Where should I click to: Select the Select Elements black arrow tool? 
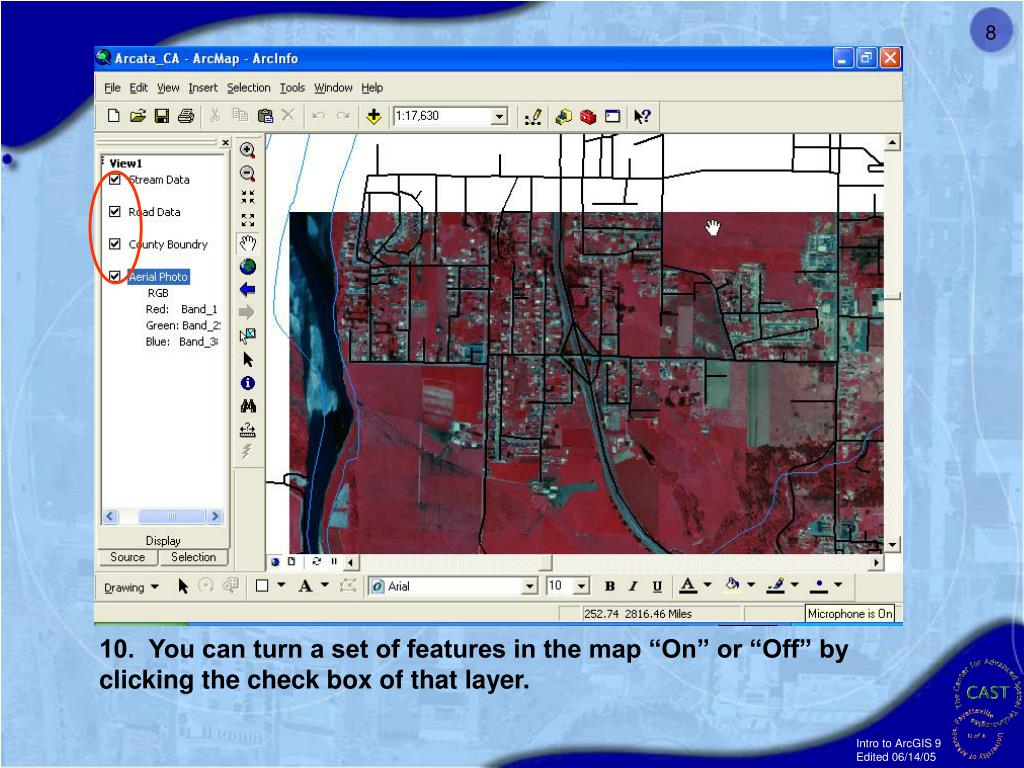point(248,359)
